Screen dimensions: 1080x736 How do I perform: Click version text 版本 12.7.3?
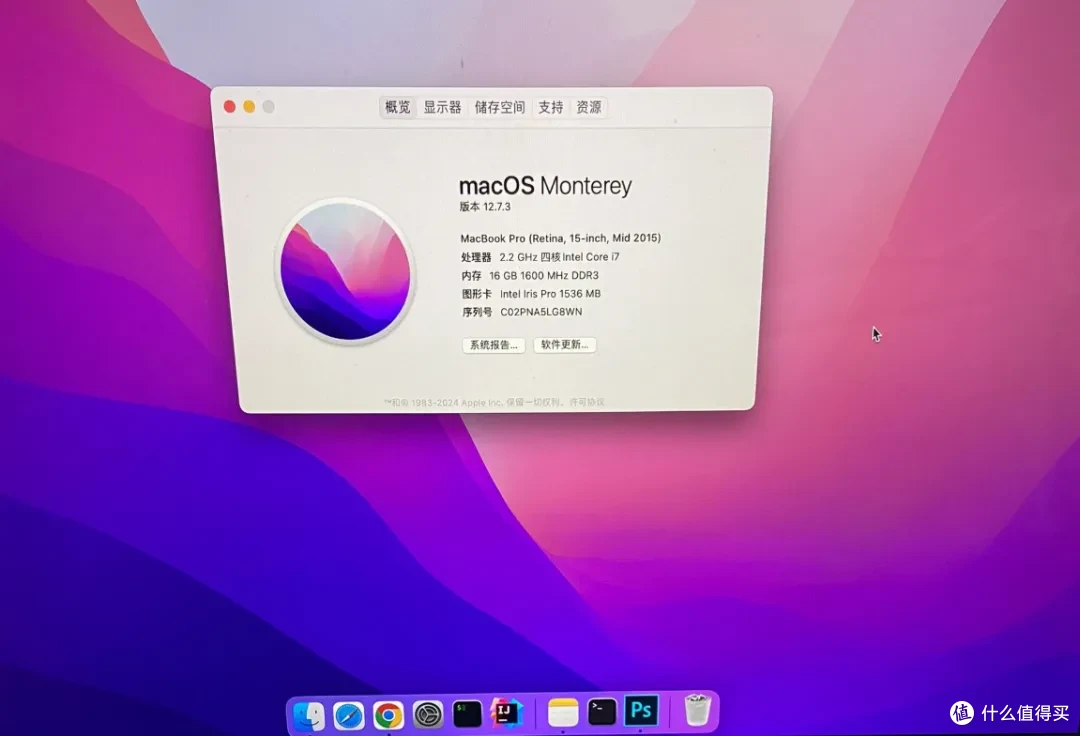pos(485,207)
